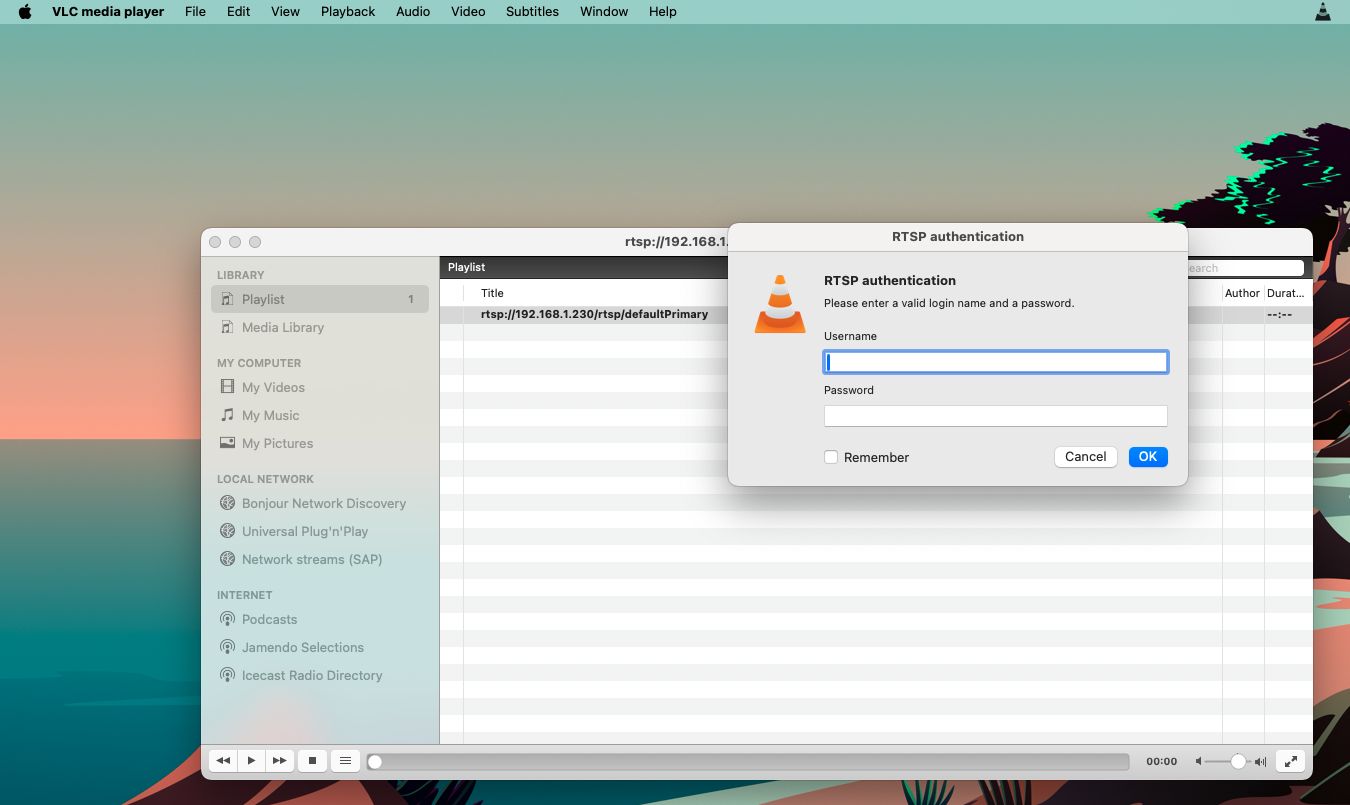Toggle the playlist view button
This screenshot has height=805, width=1350.
345,760
